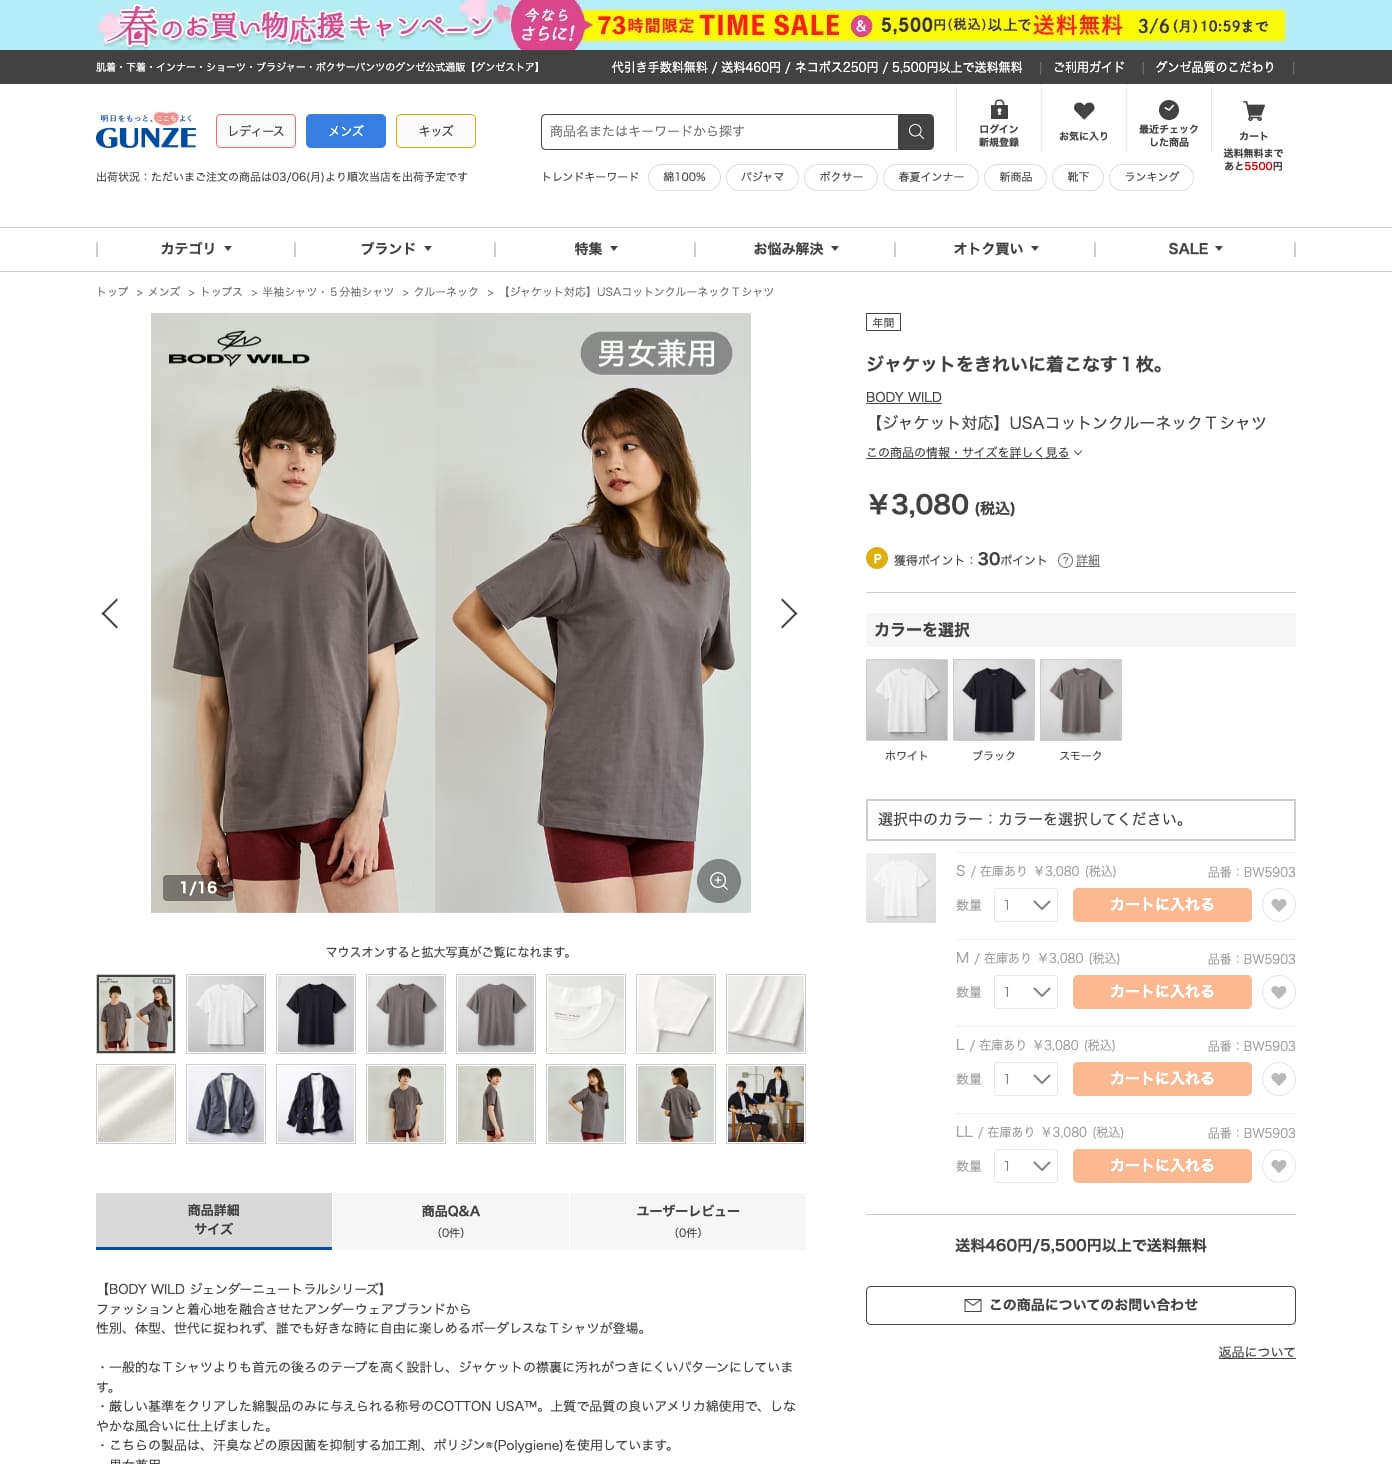Image resolution: width=1392 pixels, height=1464 pixels.
Task: Open favorites heart icon in header
Action: pyautogui.click(x=1083, y=111)
